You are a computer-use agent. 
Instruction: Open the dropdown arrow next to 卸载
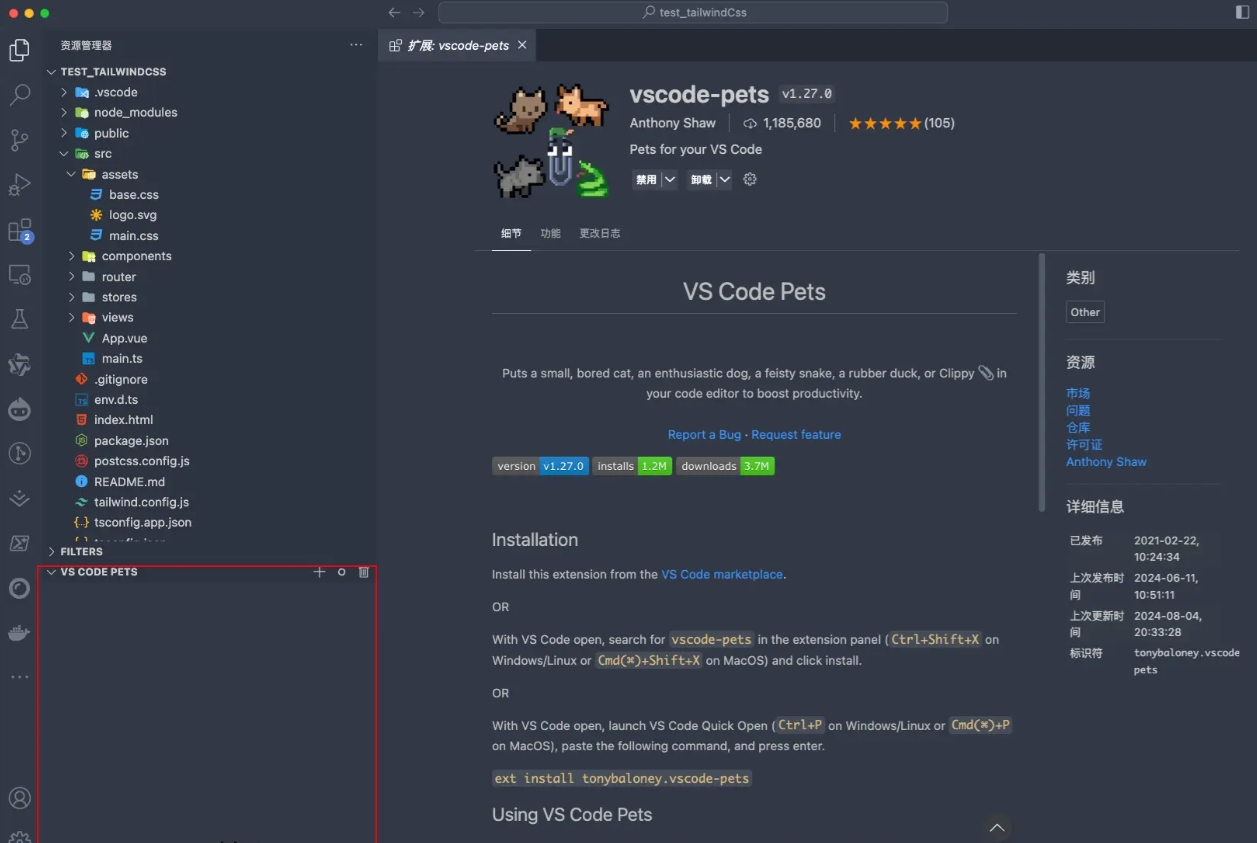(724, 180)
